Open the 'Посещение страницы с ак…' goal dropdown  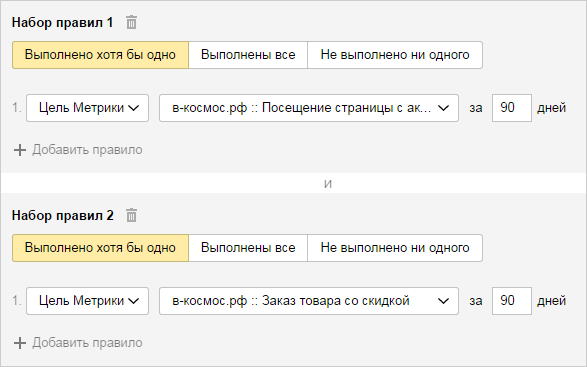click(309, 108)
